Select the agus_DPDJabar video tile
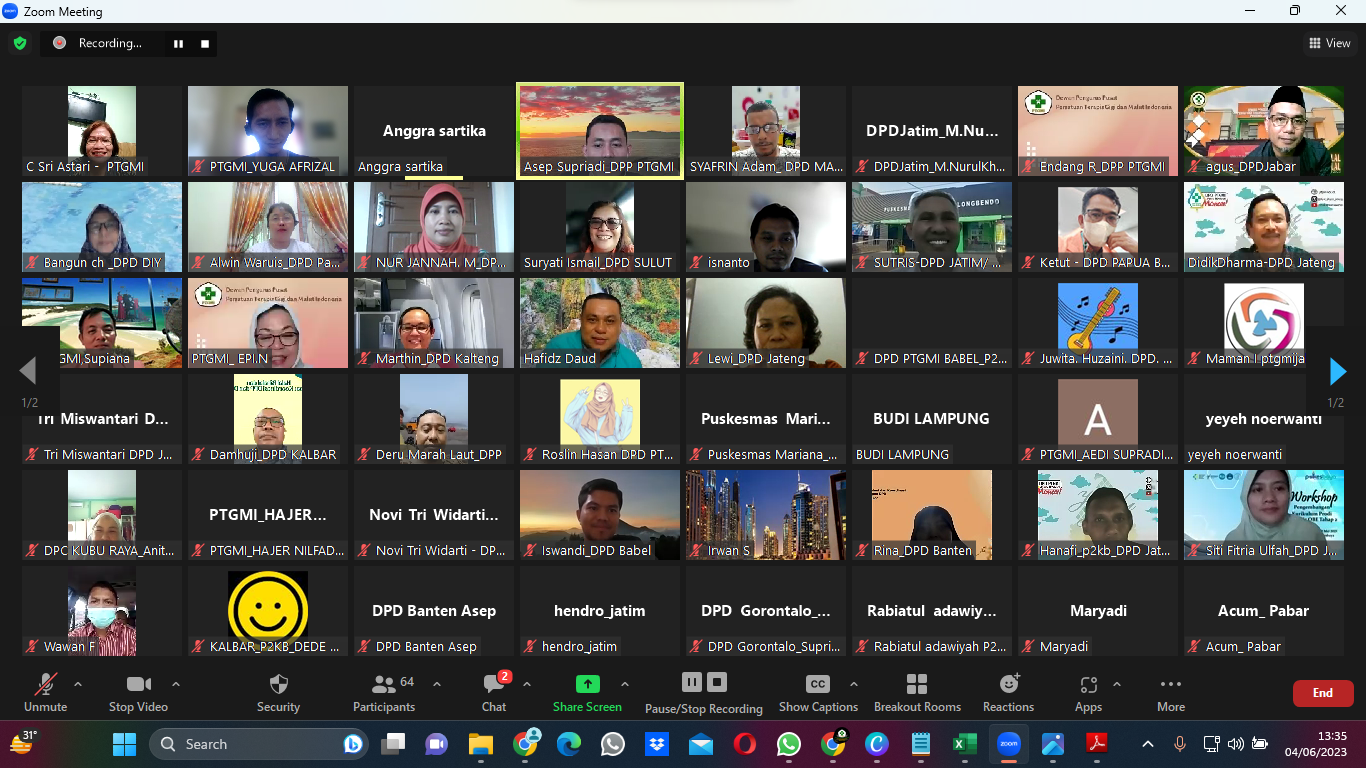Screen dimensions: 1366x768 pos(1264,131)
